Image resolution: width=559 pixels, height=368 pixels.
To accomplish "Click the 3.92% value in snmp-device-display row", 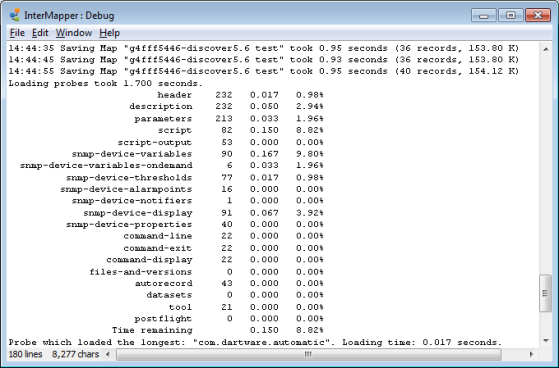I will coord(309,213).
